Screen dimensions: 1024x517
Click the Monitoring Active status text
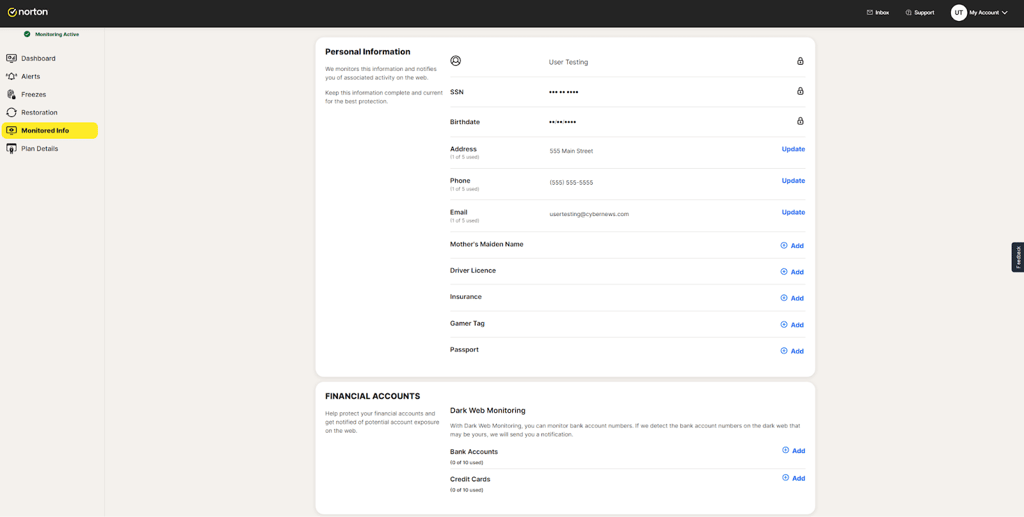click(57, 34)
